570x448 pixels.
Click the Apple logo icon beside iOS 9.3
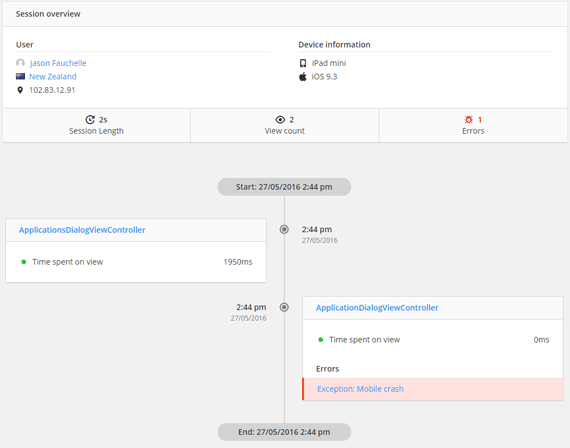pos(302,76)
